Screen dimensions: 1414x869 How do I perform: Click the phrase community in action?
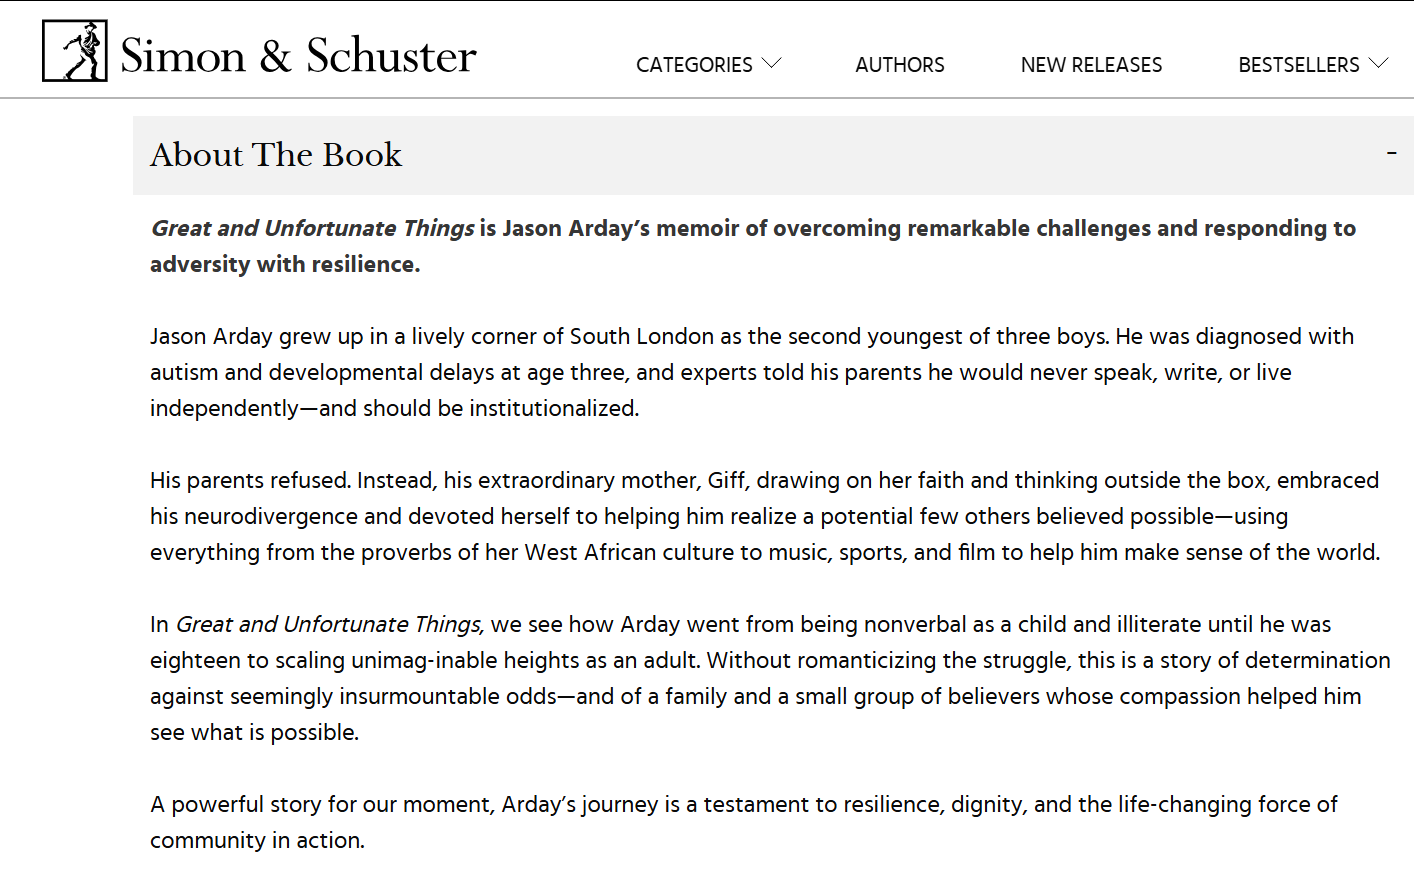coord(257,840)
